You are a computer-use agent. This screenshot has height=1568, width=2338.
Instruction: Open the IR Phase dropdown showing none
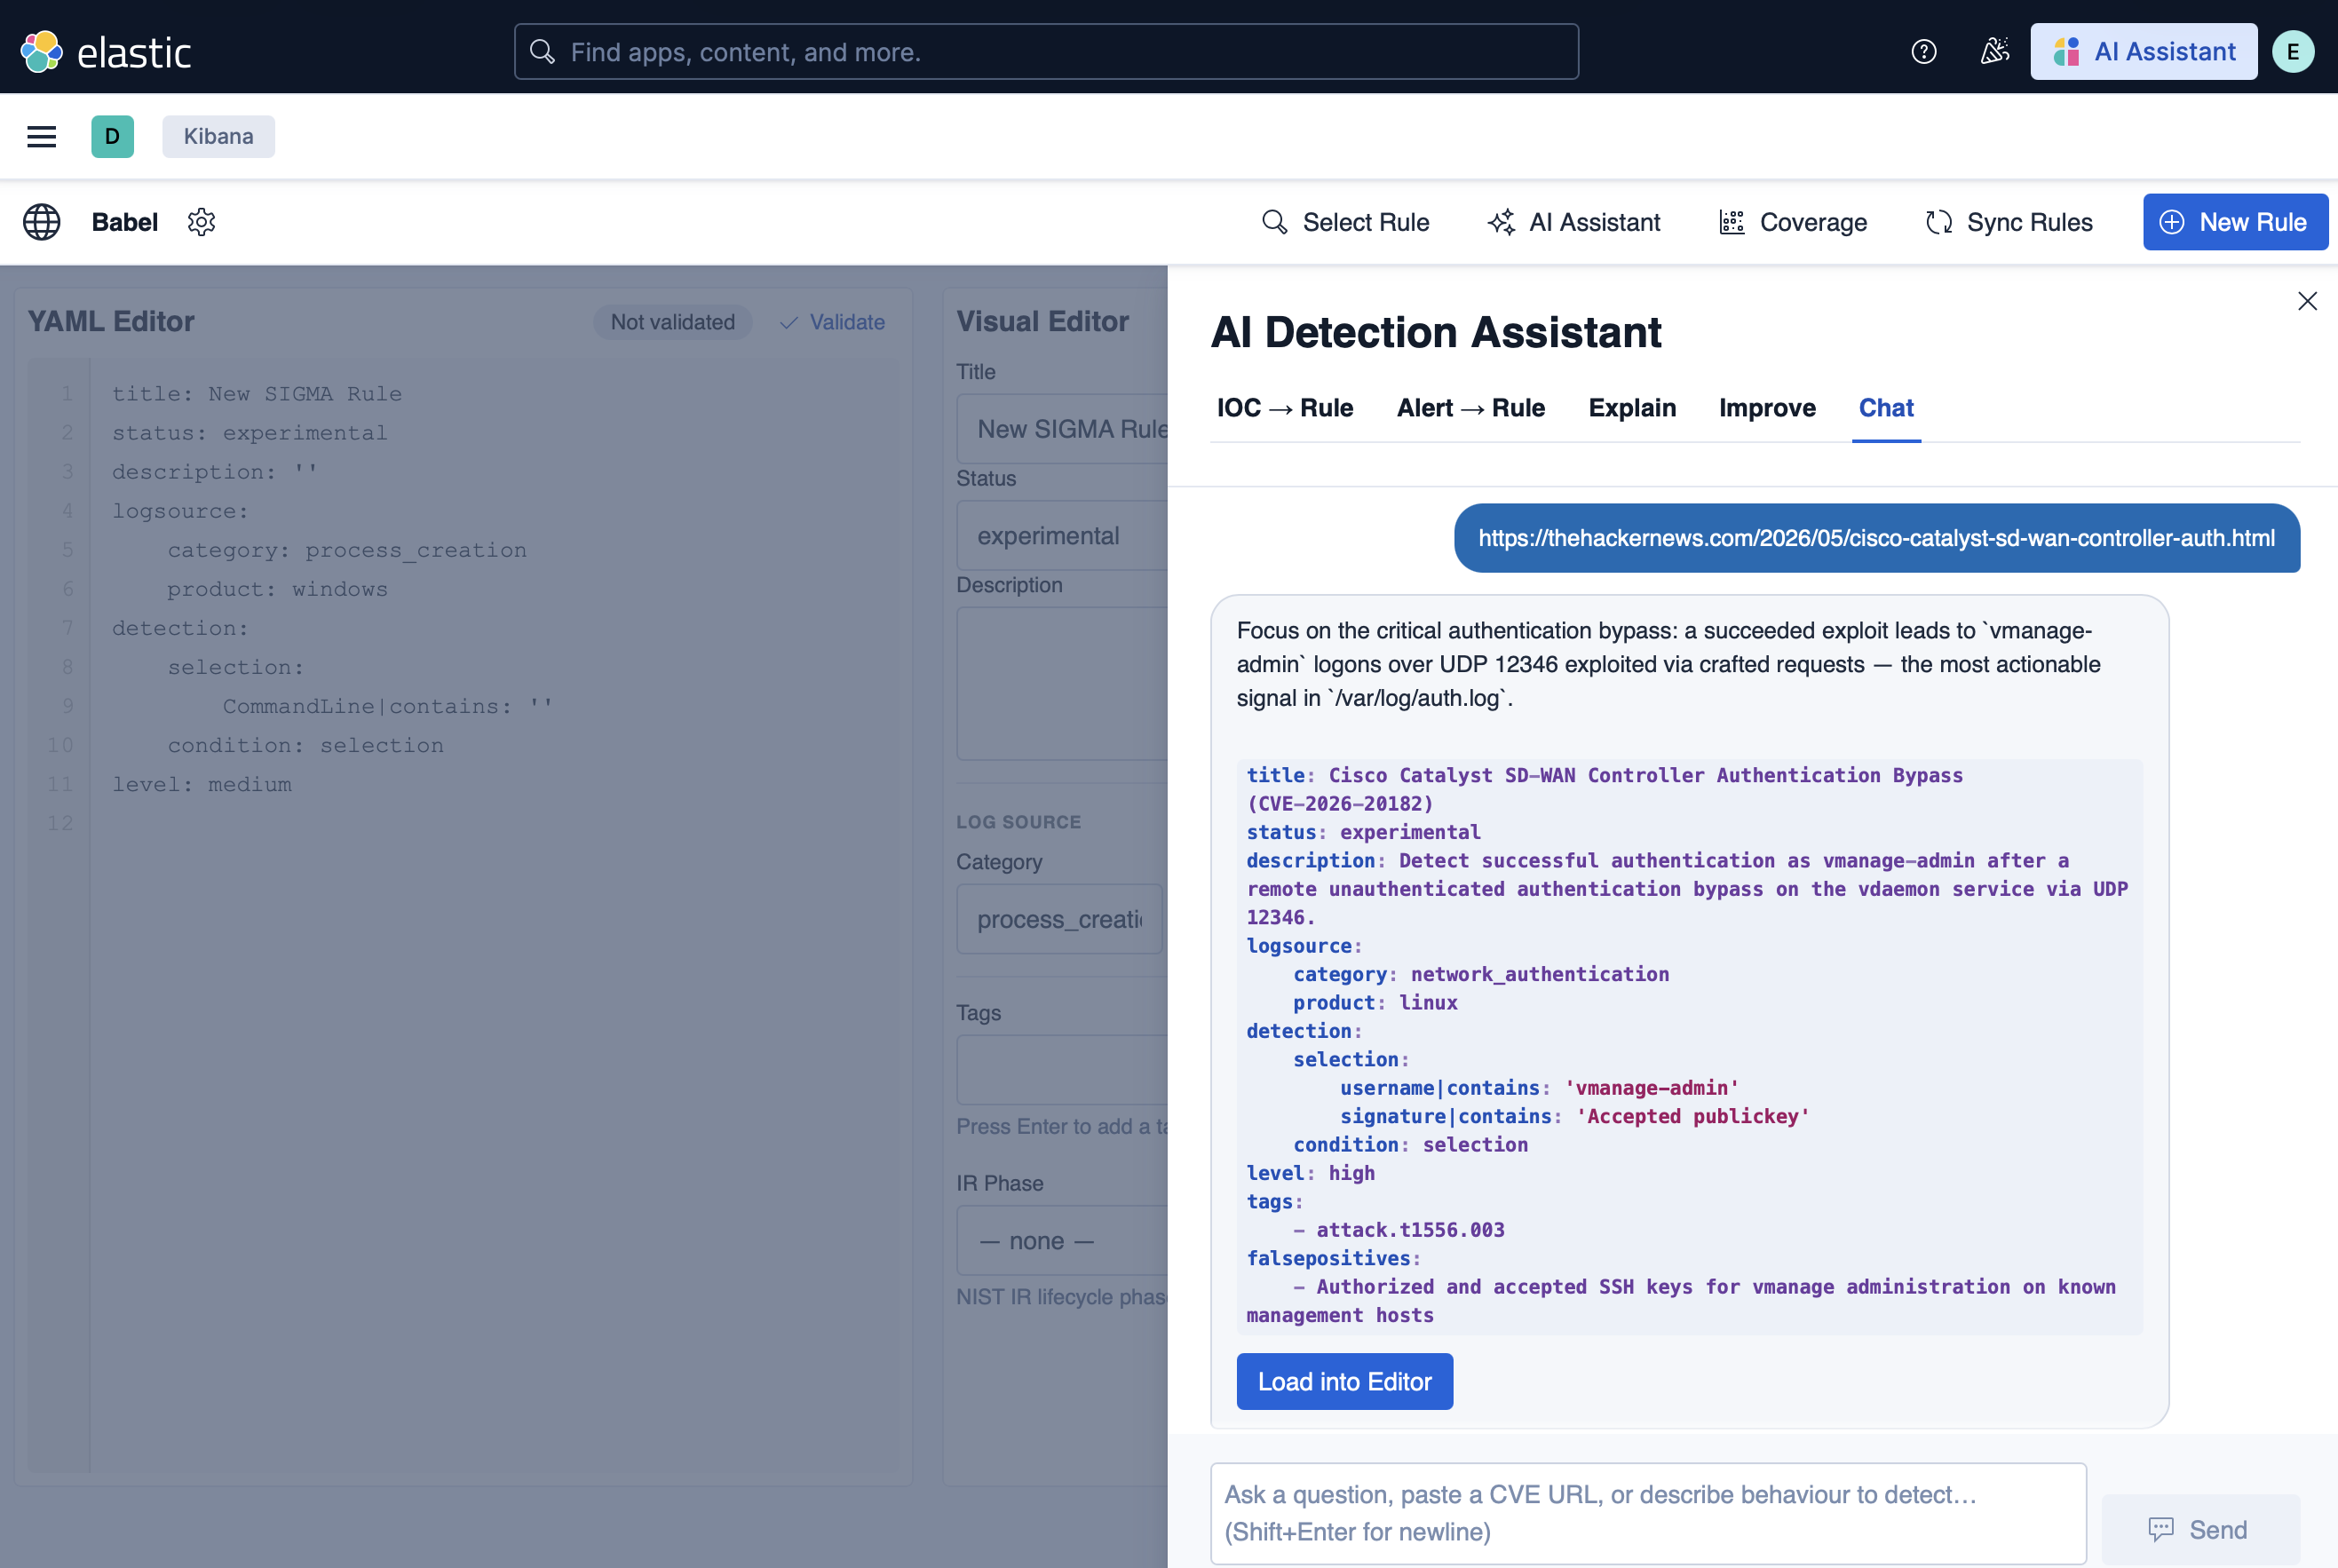(x=1062, y=1240)
